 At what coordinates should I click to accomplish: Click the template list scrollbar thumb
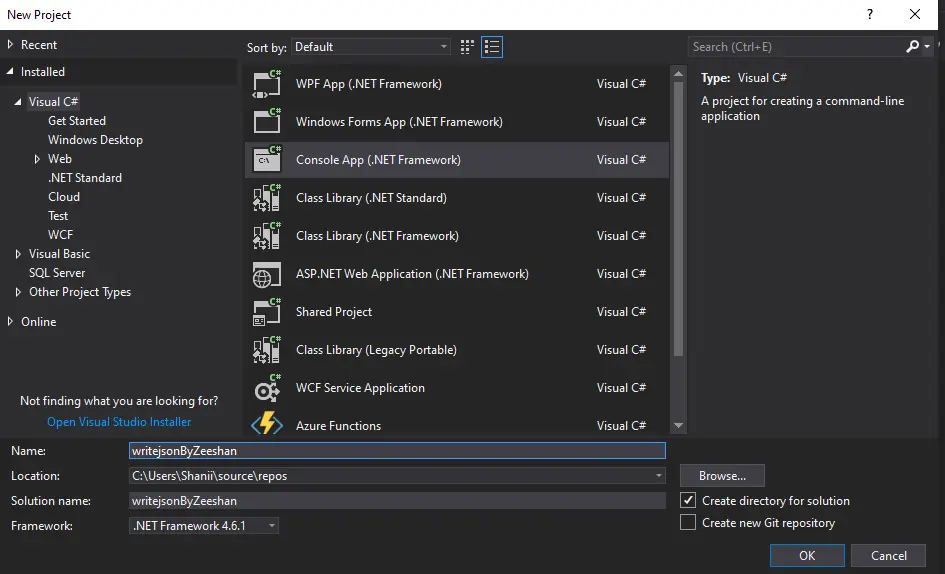678,218
